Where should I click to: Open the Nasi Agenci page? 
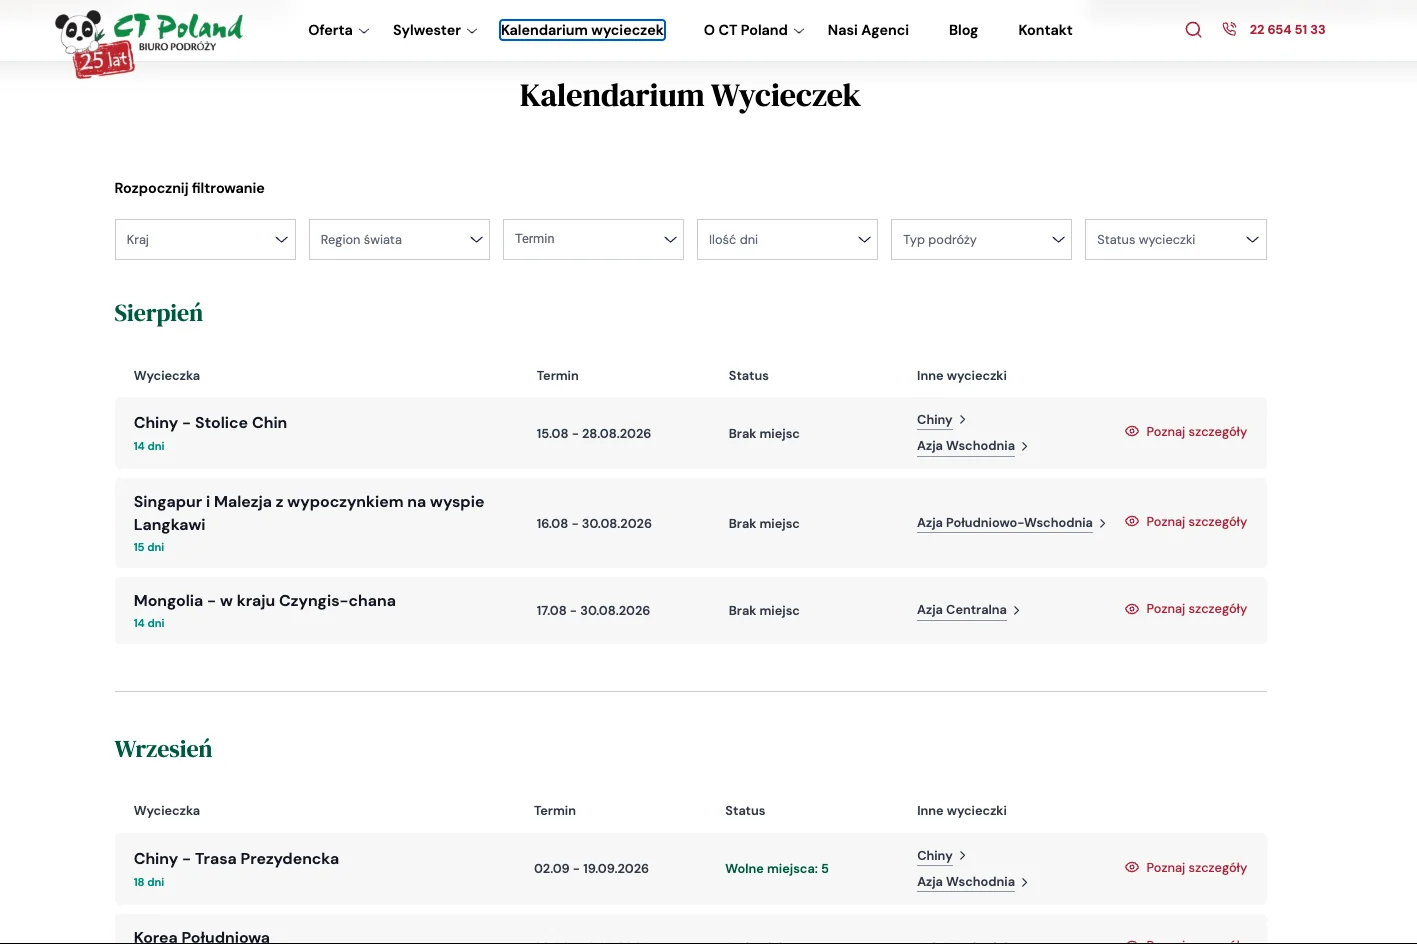click(868, 30)
